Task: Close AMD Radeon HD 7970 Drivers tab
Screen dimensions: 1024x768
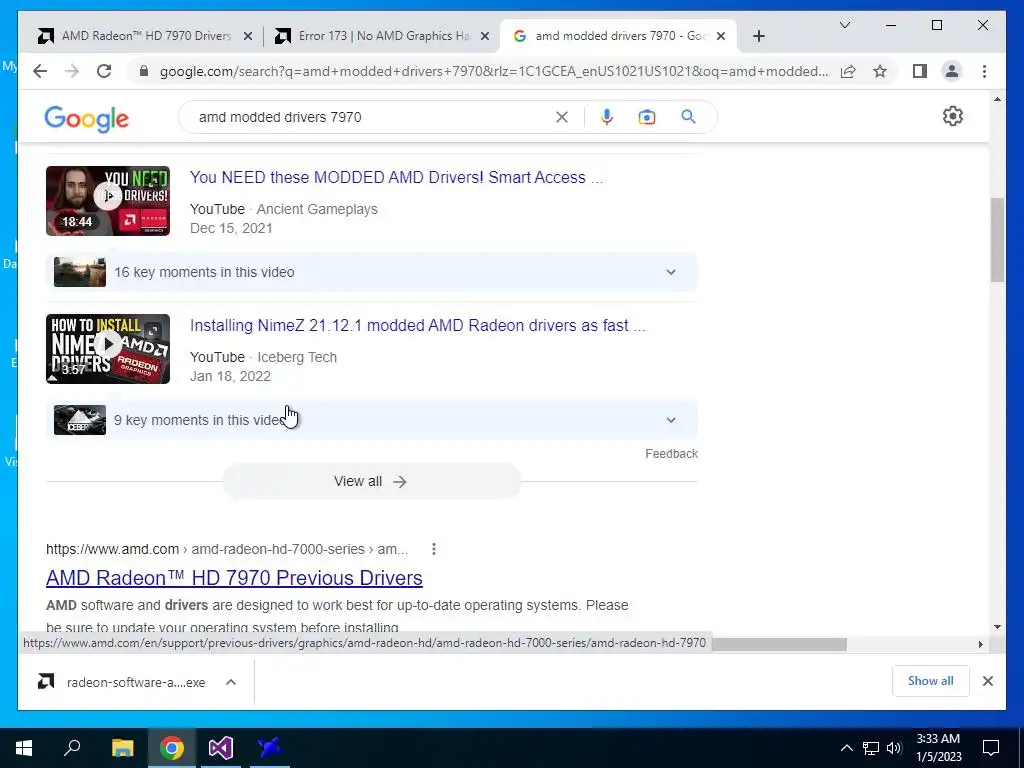Action: pyautogui.click(x=248, y=37)
